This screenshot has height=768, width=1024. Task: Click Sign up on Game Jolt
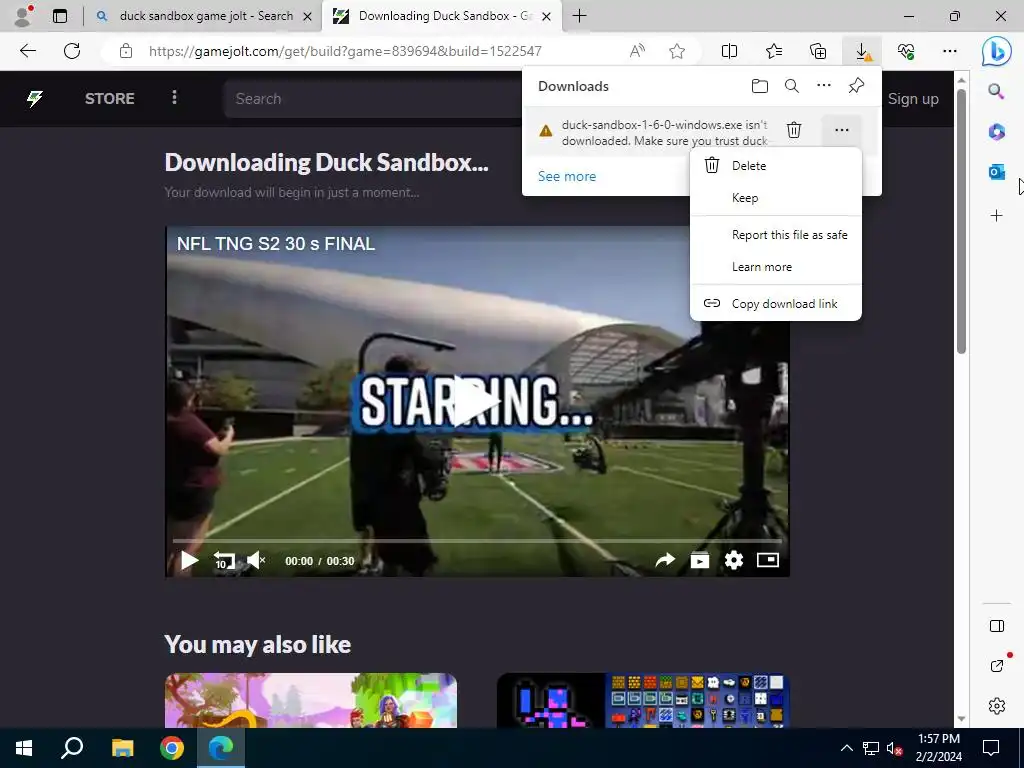tap(913, 99)
